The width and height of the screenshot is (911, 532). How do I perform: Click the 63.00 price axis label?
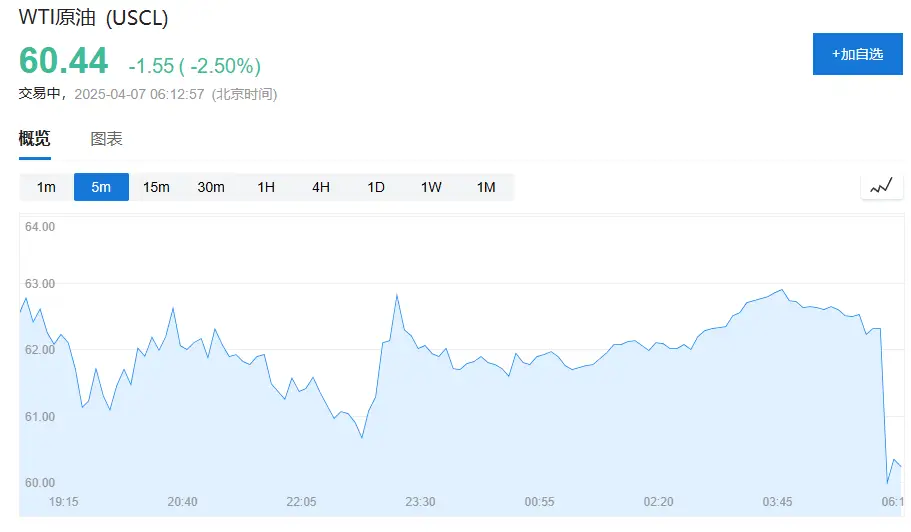click(x=40, y=284)
